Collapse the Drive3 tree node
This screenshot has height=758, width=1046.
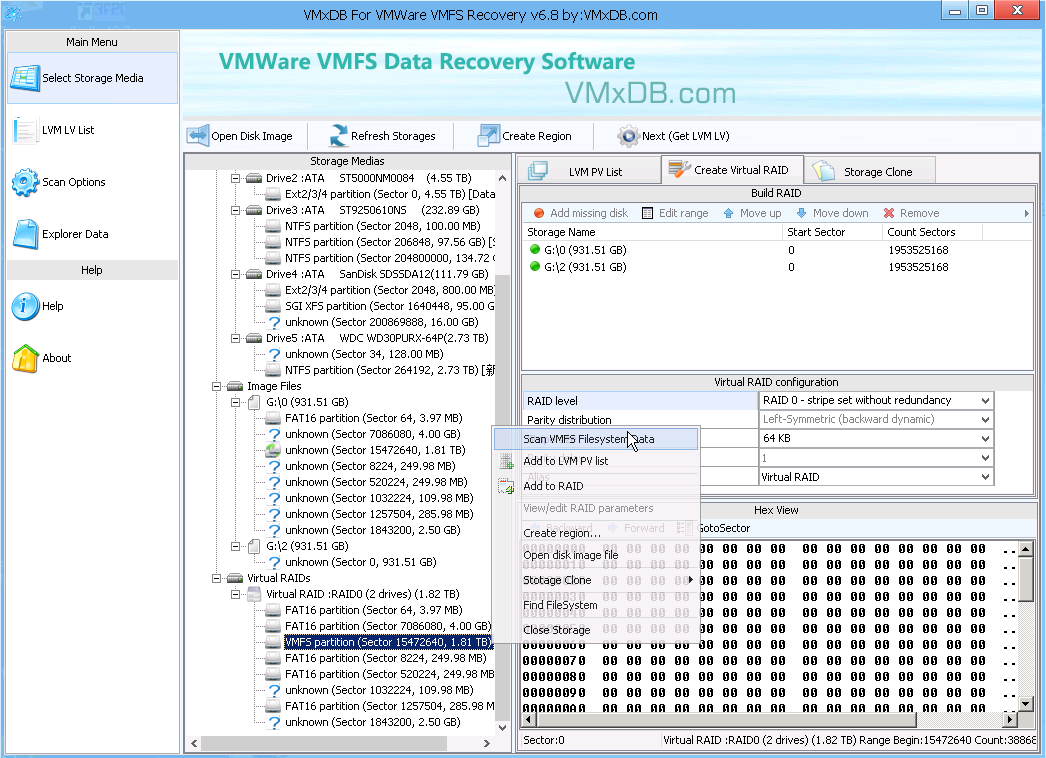tap(235, 210)
